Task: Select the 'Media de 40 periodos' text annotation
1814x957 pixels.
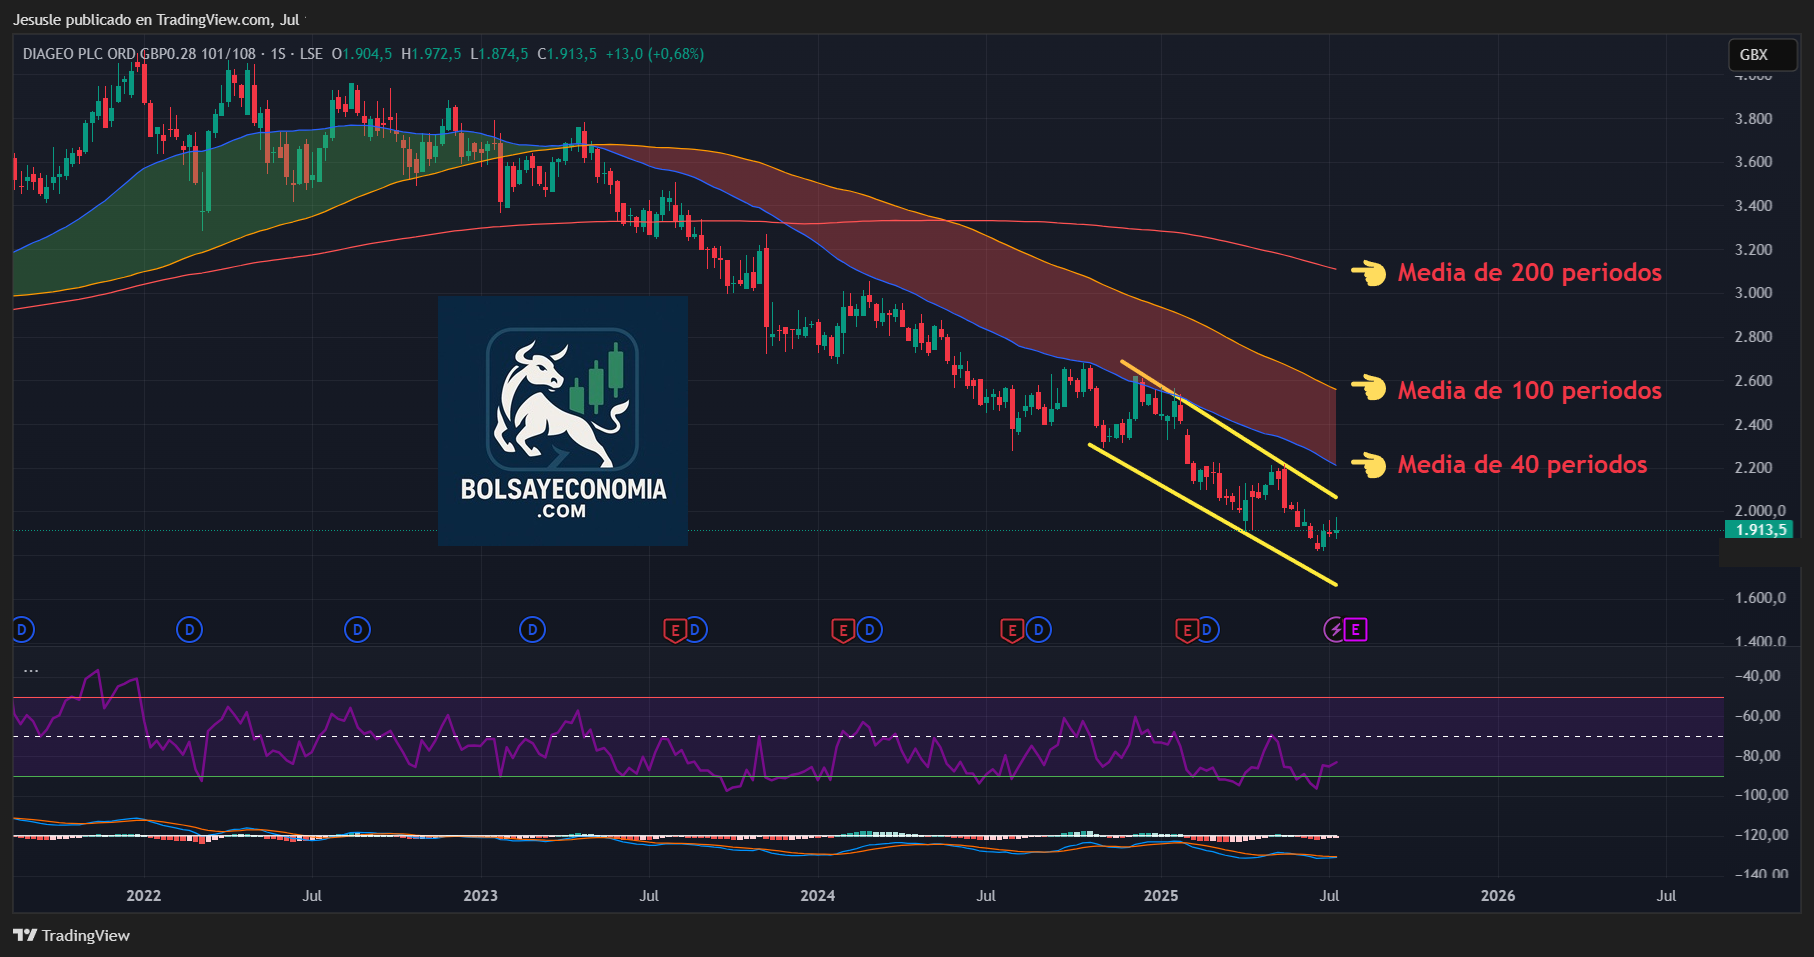Action: tap(1522, 464)
